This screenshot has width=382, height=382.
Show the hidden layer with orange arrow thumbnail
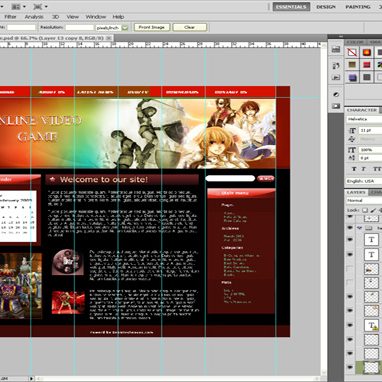(x=350, y=269)
